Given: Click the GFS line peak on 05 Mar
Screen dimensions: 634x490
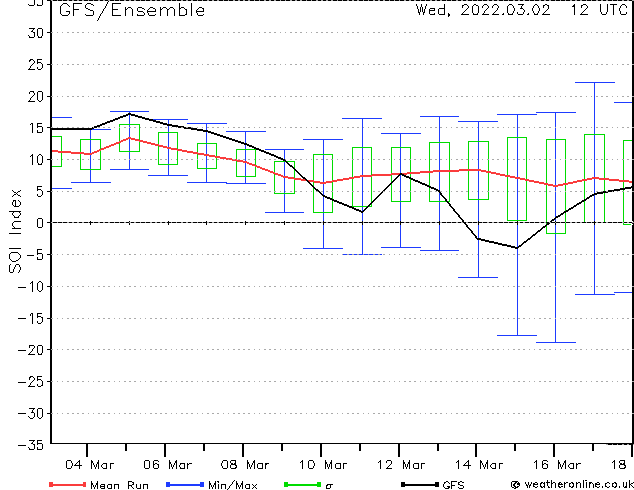Looking at the screenshot, I should pos(129,114).
